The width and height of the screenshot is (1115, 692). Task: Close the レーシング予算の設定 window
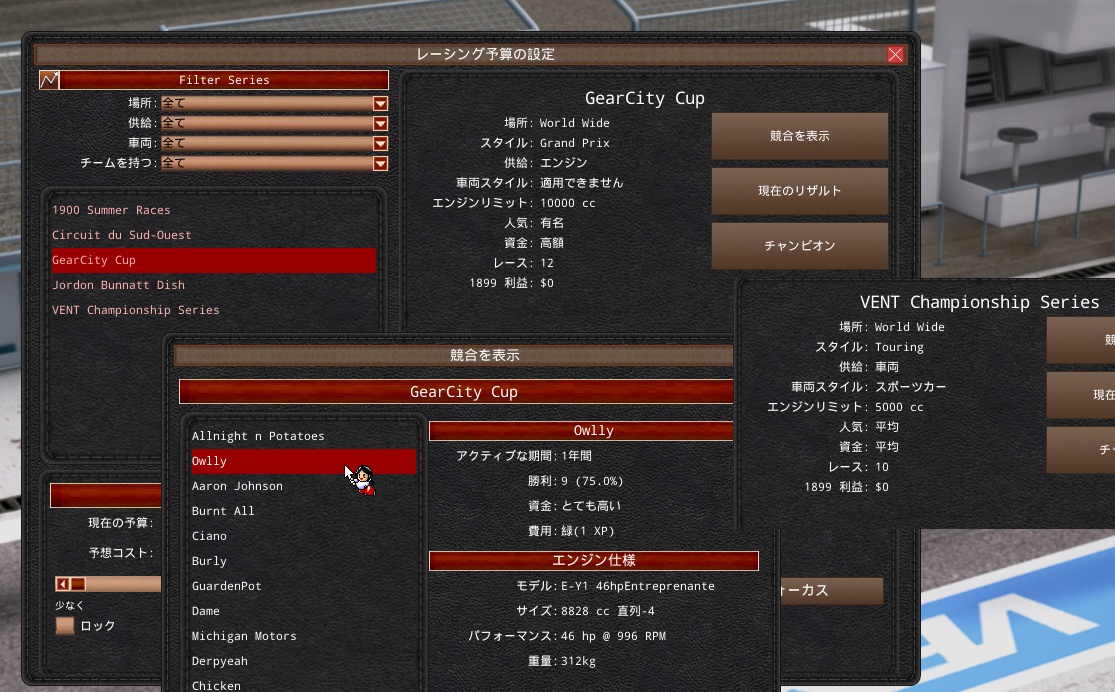[895, 55]
